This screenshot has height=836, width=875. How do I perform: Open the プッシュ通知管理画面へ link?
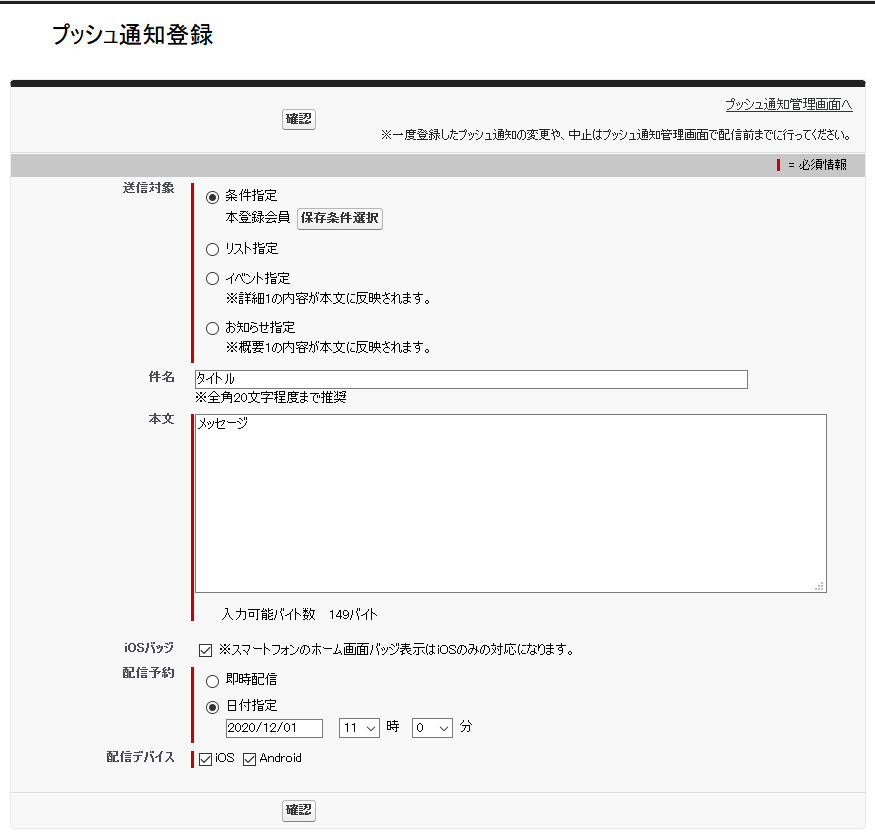[x=787, y=103]
